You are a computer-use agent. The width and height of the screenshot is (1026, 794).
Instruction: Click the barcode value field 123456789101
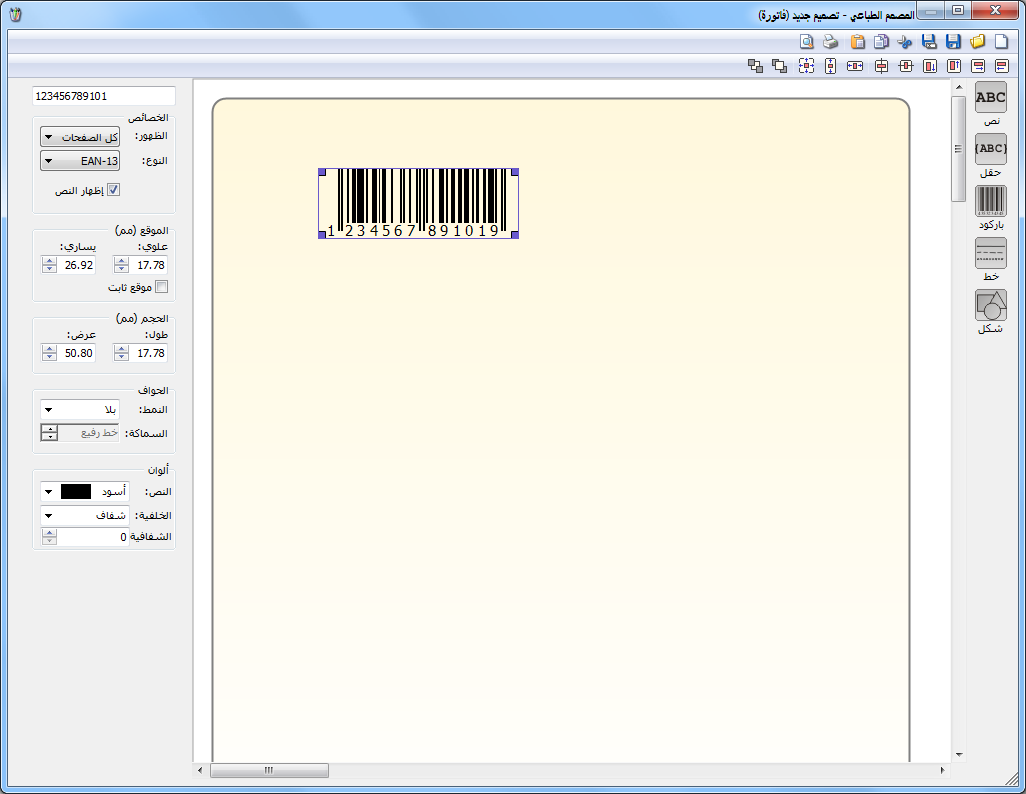[x=104, y=96]
